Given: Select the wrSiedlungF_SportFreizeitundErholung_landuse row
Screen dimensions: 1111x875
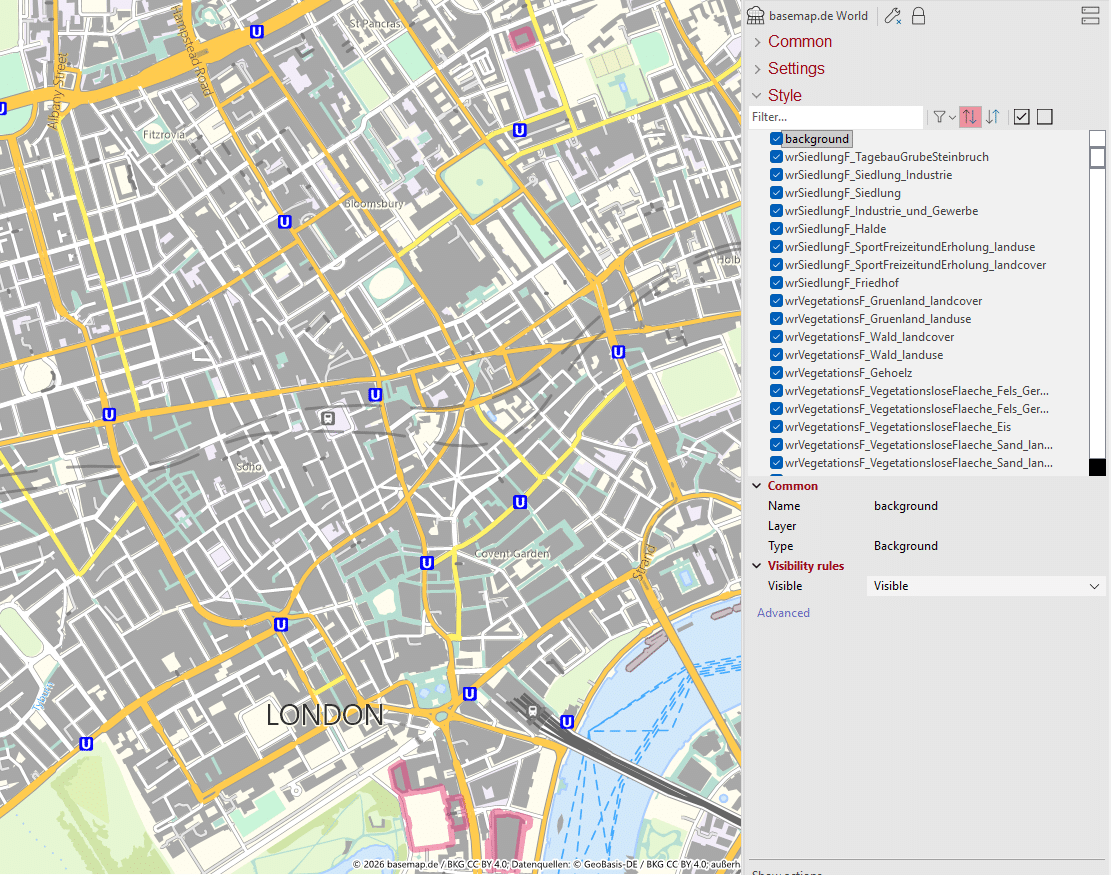Looking at the screenshot, I should 910,247.
